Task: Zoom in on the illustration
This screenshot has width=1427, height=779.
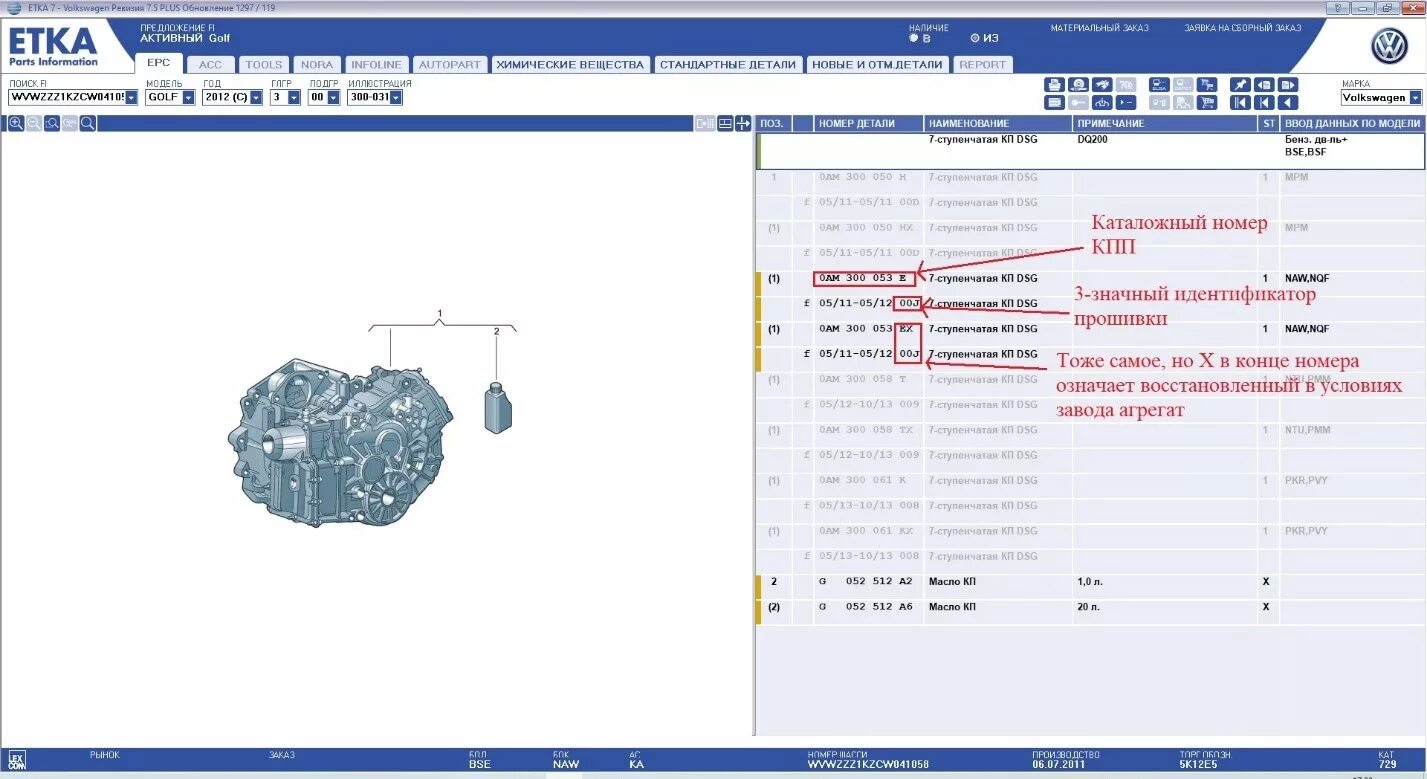Action: 16,123
